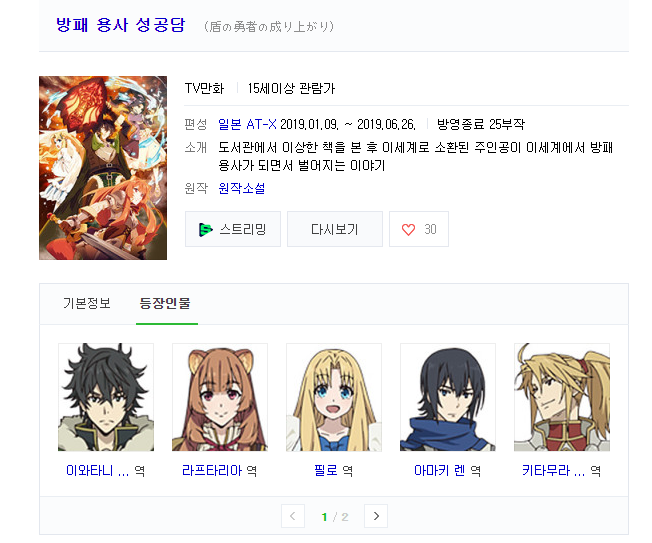Image resolution: width=652 pixels, height=543 pixels.
Task: Open the 다시보기 replay button
Action: 335,229
